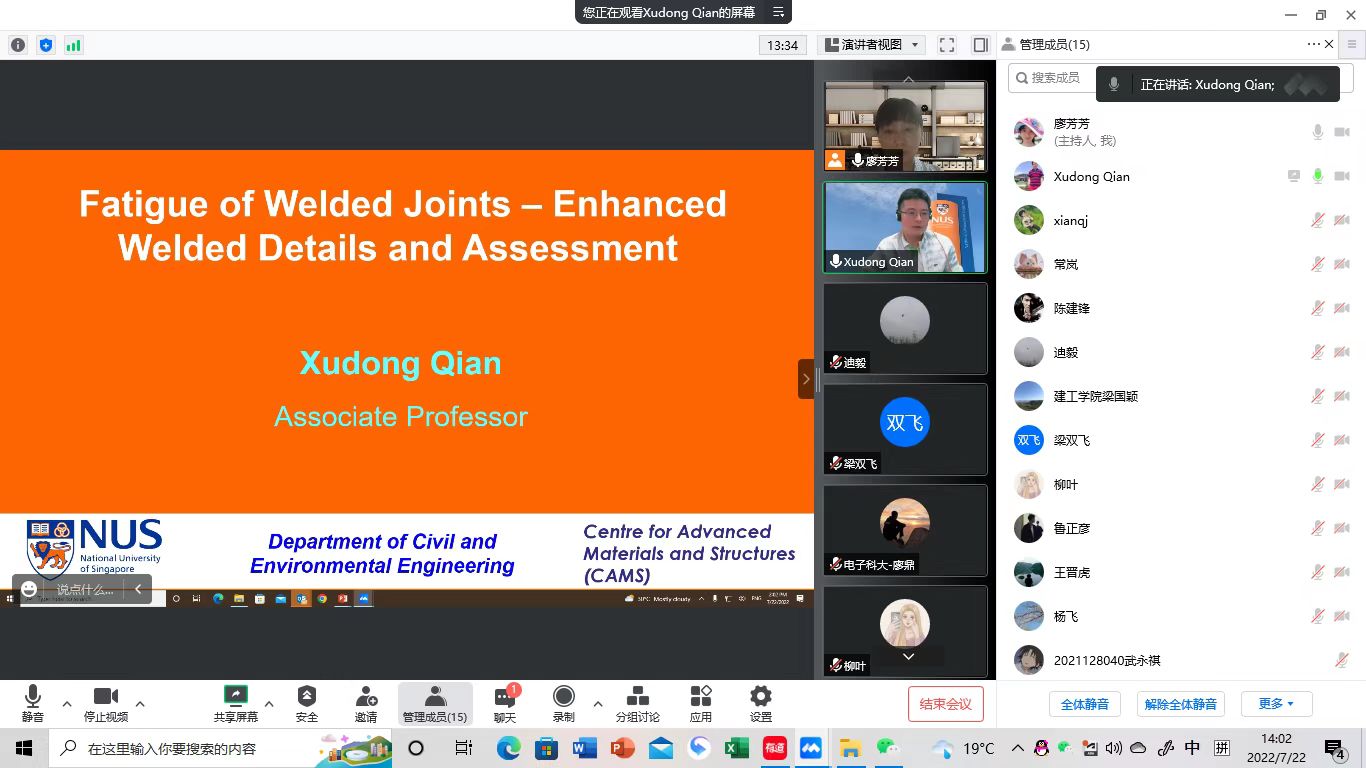This screenshot has height=768, width=1366.
Task: Expand audio options arrow next to 静音
Action: pos(67,704)
